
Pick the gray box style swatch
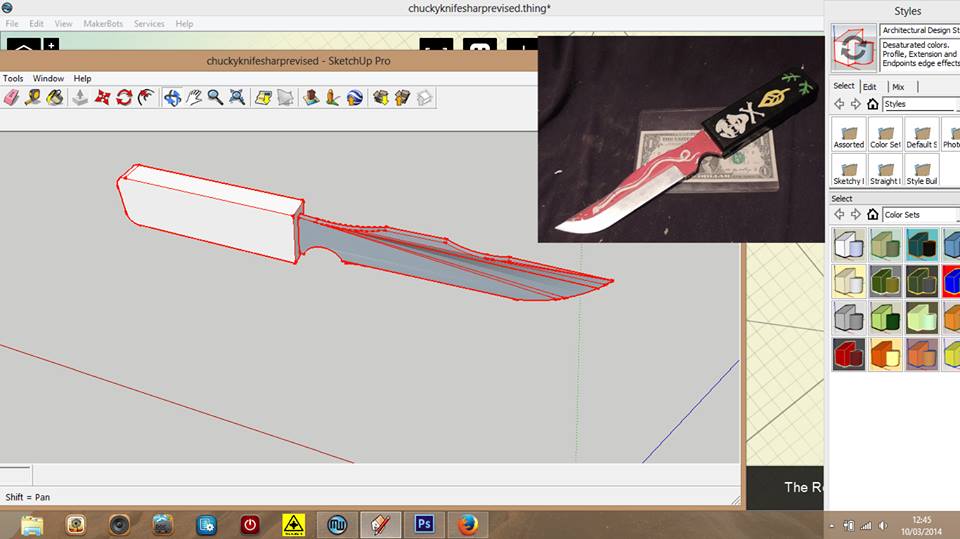[849, 318]
